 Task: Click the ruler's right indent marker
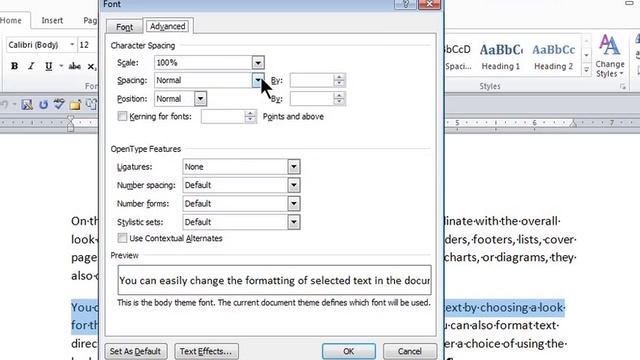pyautogui.click(x=573, y=123)
